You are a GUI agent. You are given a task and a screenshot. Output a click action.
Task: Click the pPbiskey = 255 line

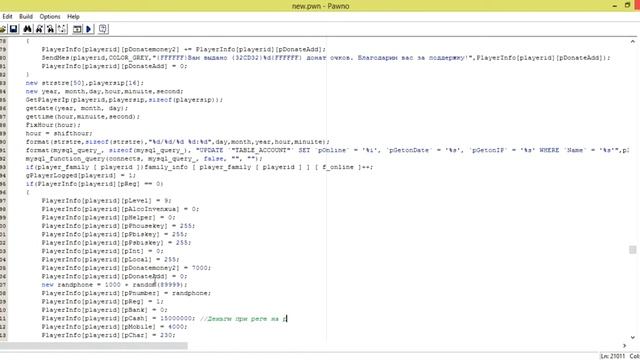[x=114, y=235]
